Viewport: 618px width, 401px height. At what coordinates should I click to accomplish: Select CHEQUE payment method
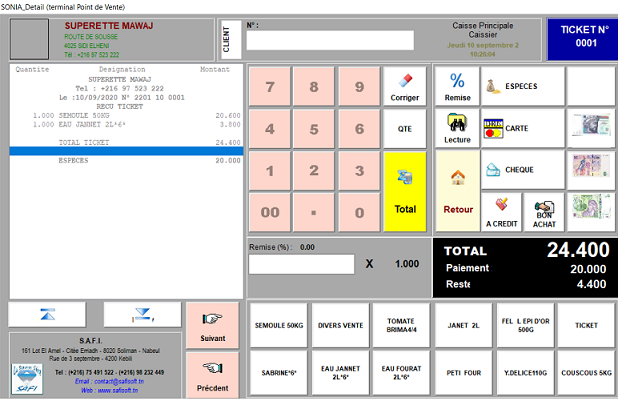pyautogui.click(x=523, y=170)
